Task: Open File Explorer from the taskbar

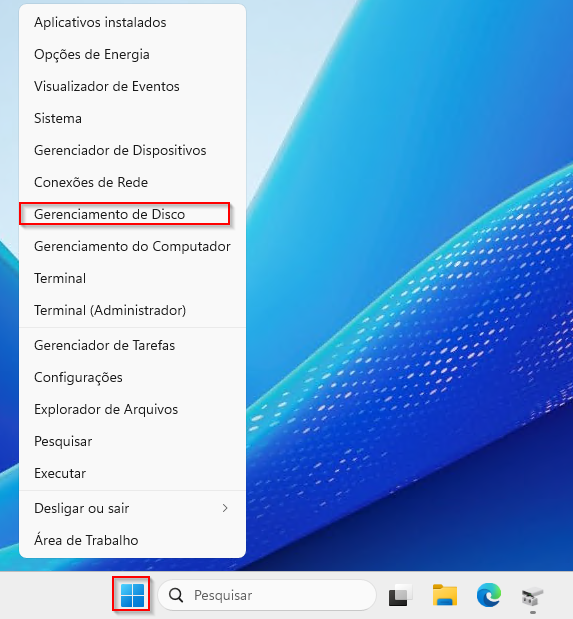Action: pos(445,595)
